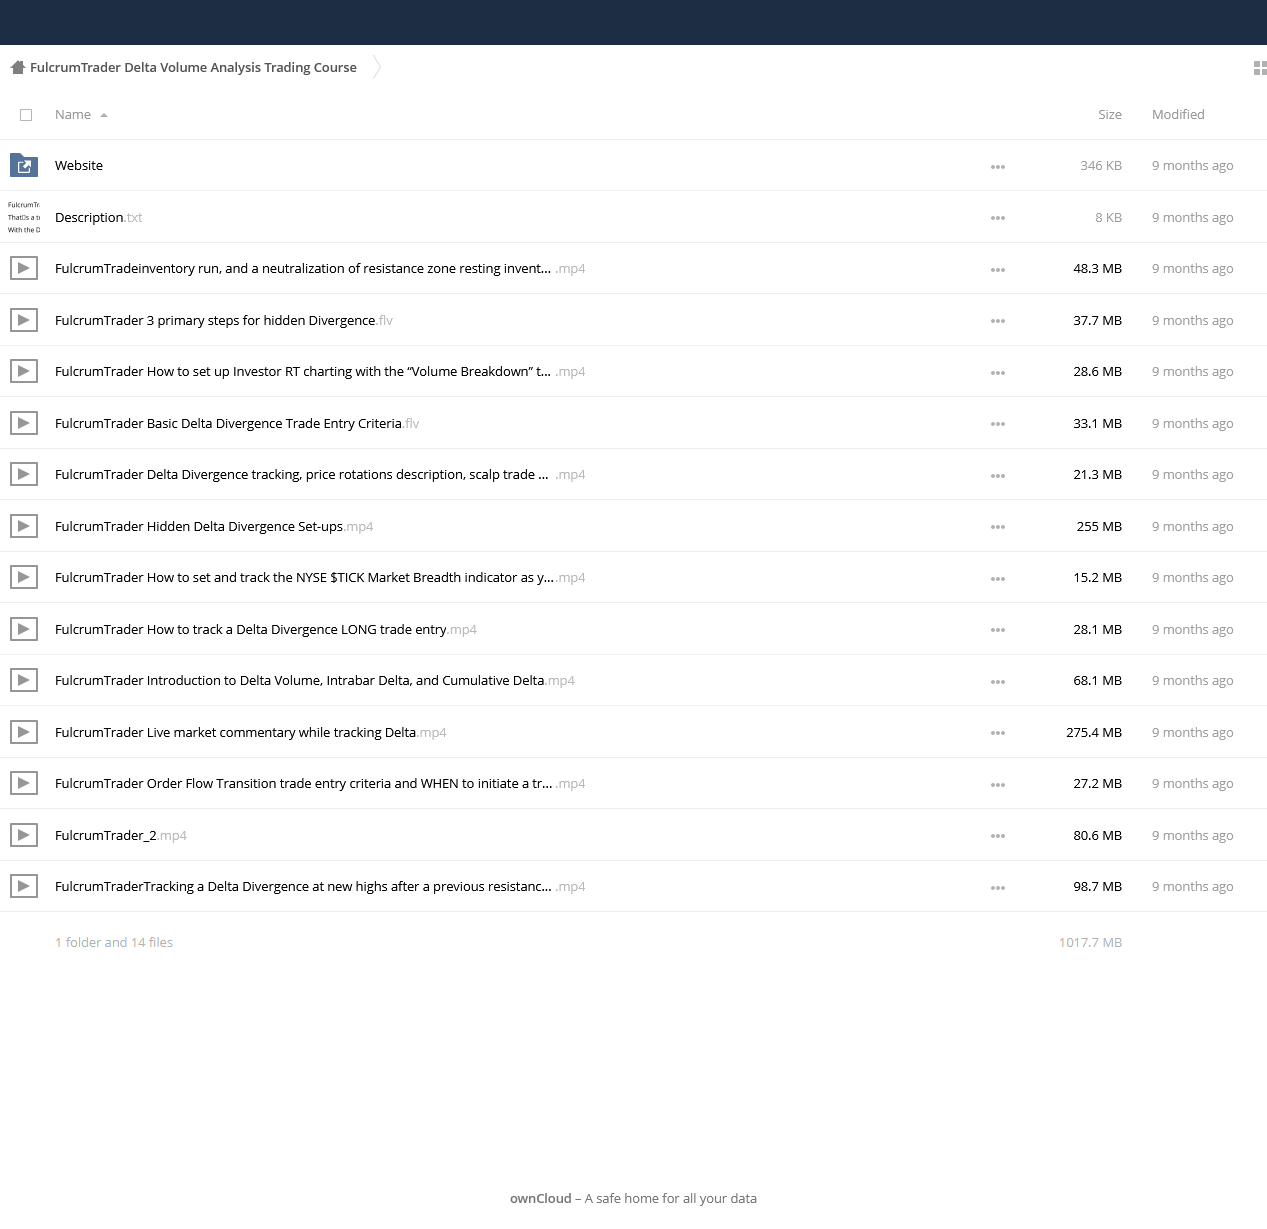Open FulcrumTrader_2.mp4 file name
The height and width of the screenshot is (1229, 1267).
click(x=121, y=836)
